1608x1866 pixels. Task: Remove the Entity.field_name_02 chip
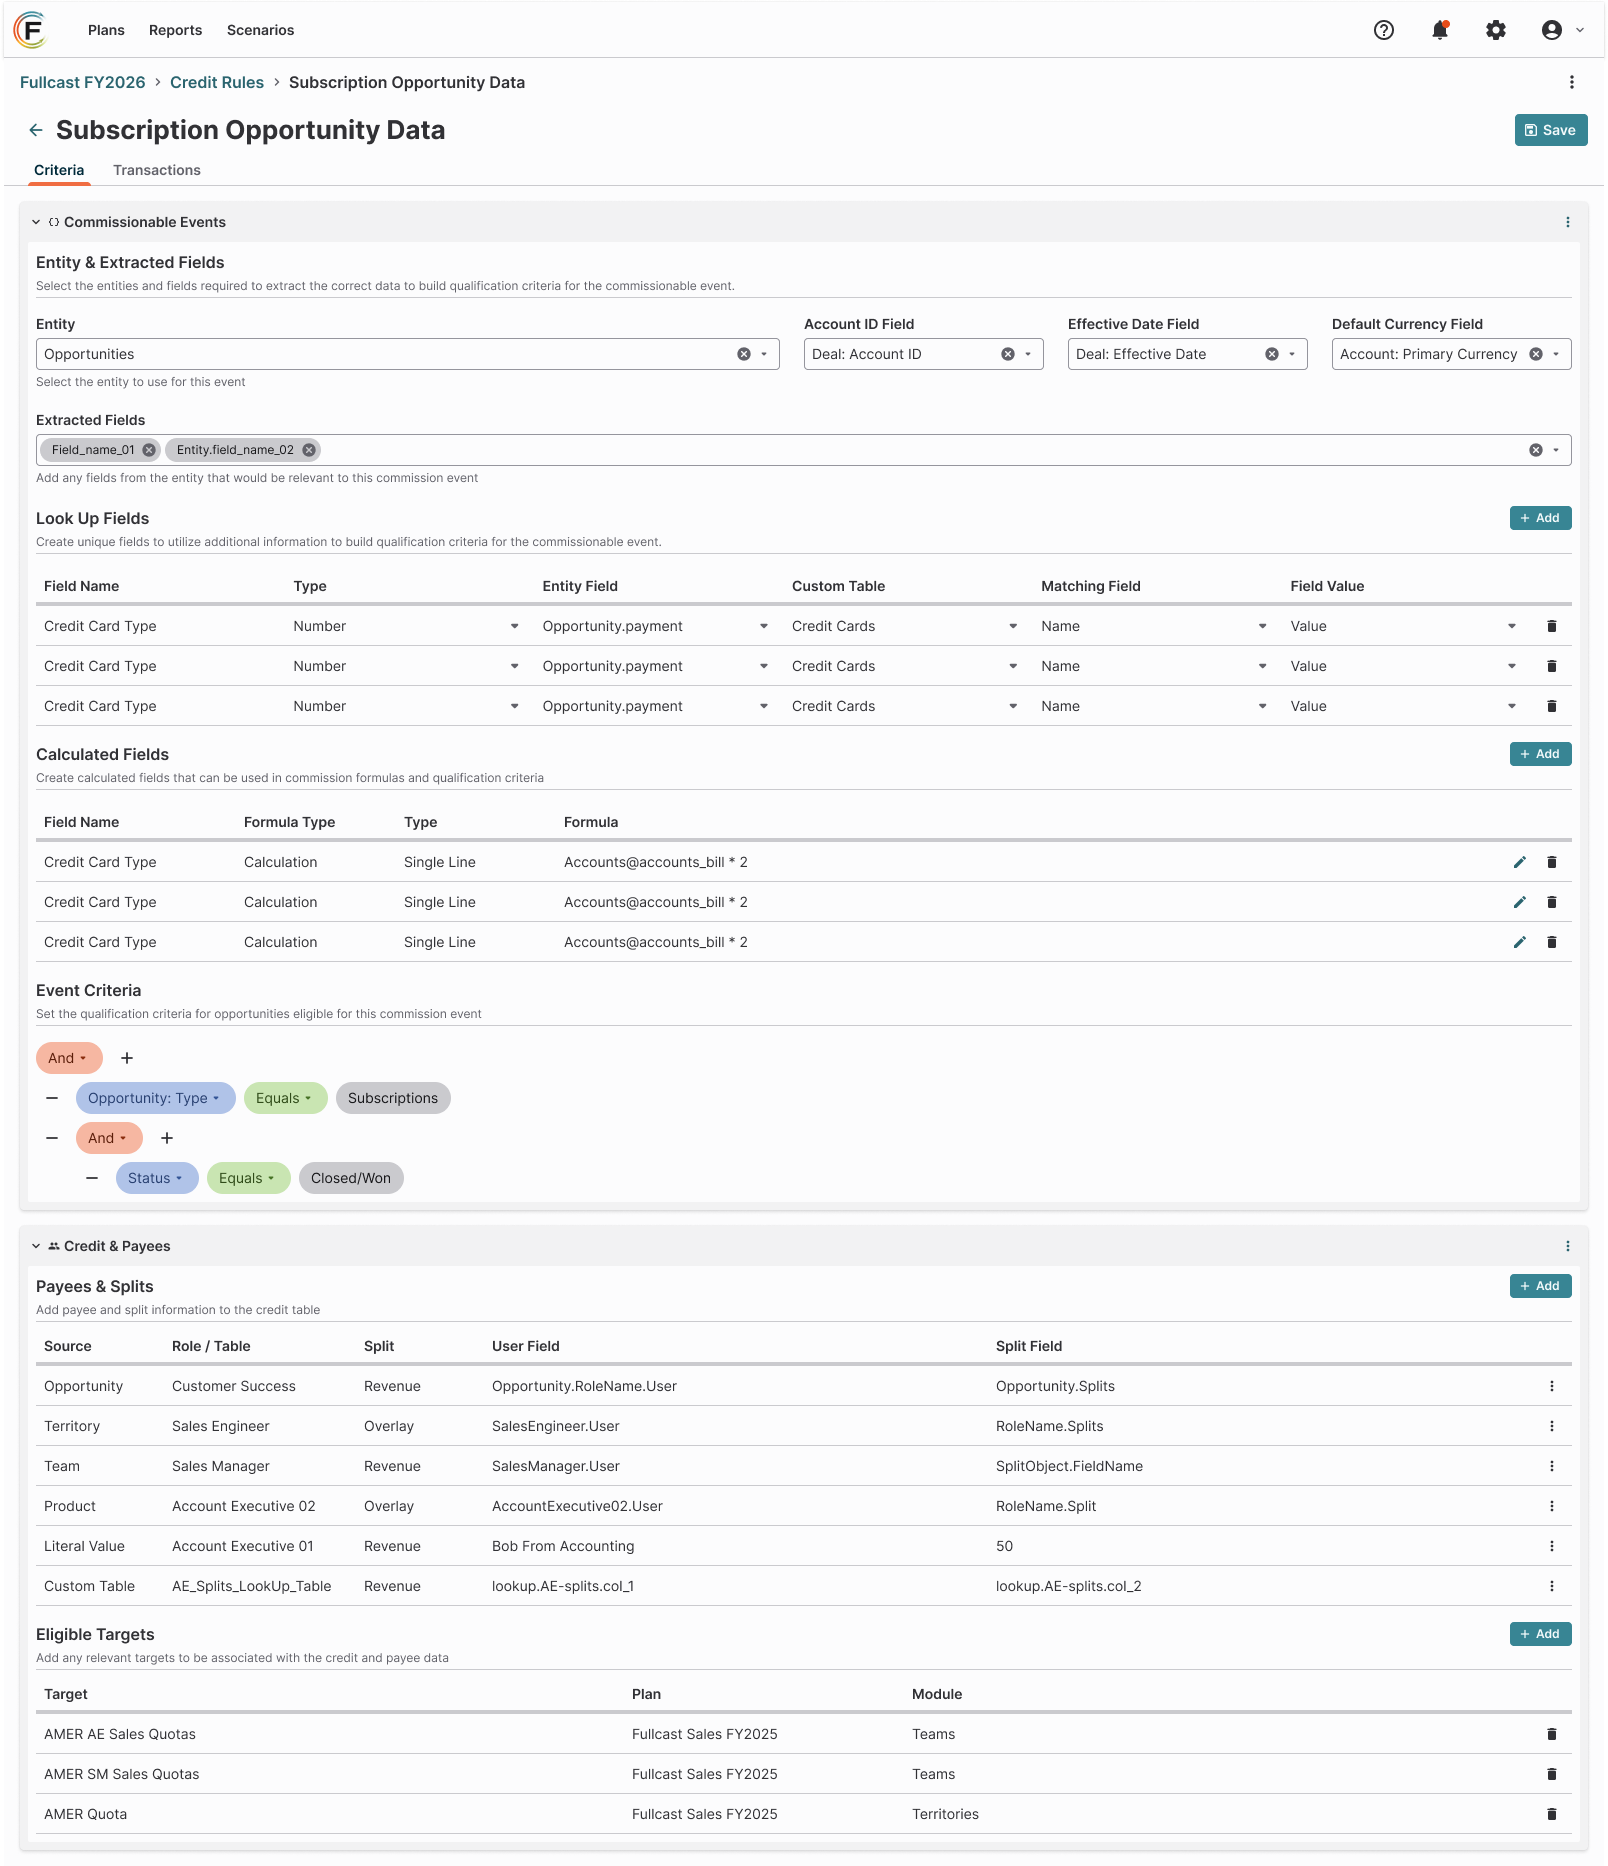pos(309,450)
